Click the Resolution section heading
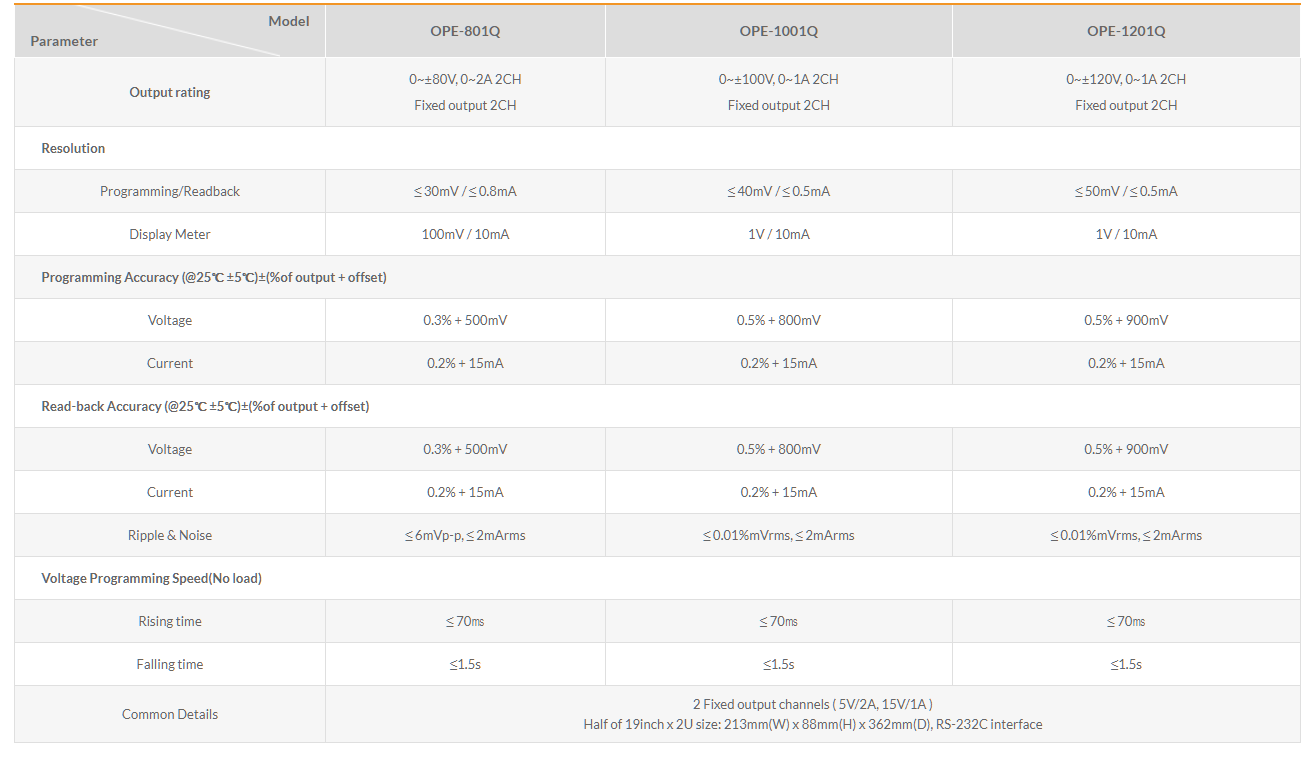1316x767 pixels. pos(73,148)
